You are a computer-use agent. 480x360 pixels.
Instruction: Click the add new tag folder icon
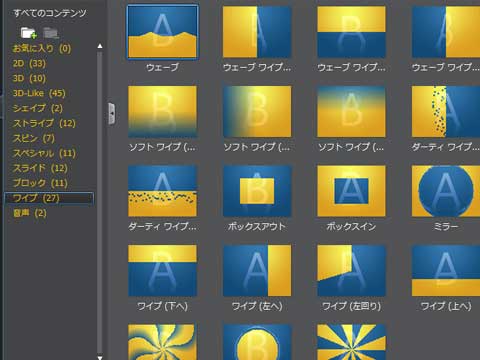(x=29, y=33)
